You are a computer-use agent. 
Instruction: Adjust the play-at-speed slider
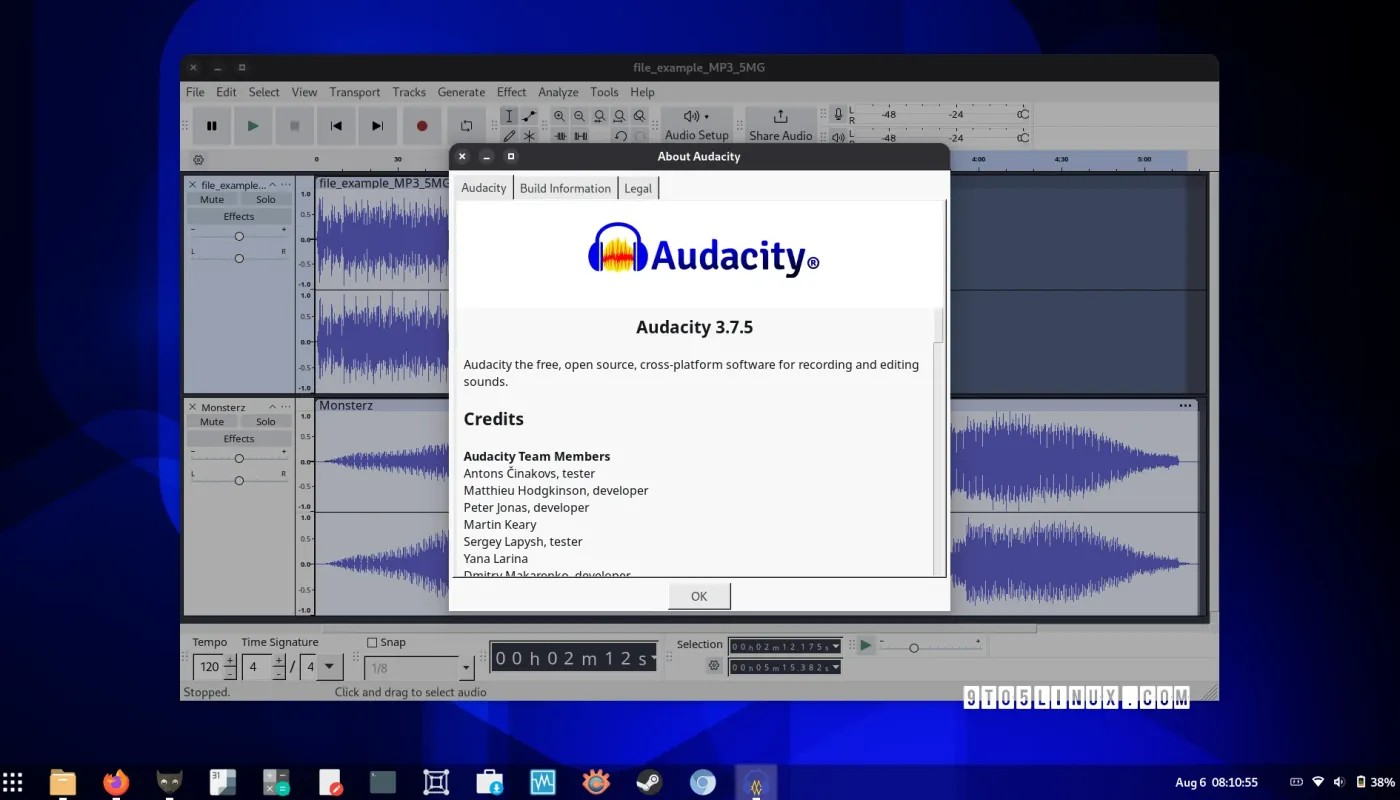(913, 648)
